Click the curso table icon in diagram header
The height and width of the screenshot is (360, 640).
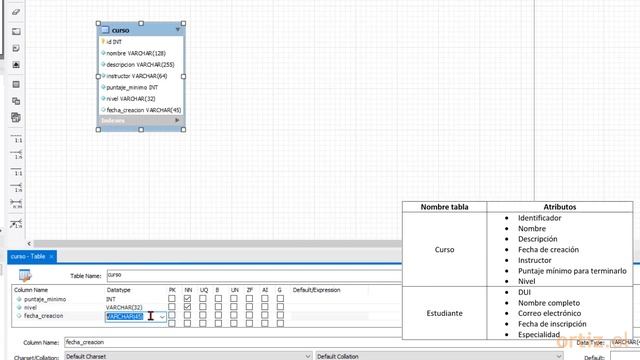(x=105, y=30)
